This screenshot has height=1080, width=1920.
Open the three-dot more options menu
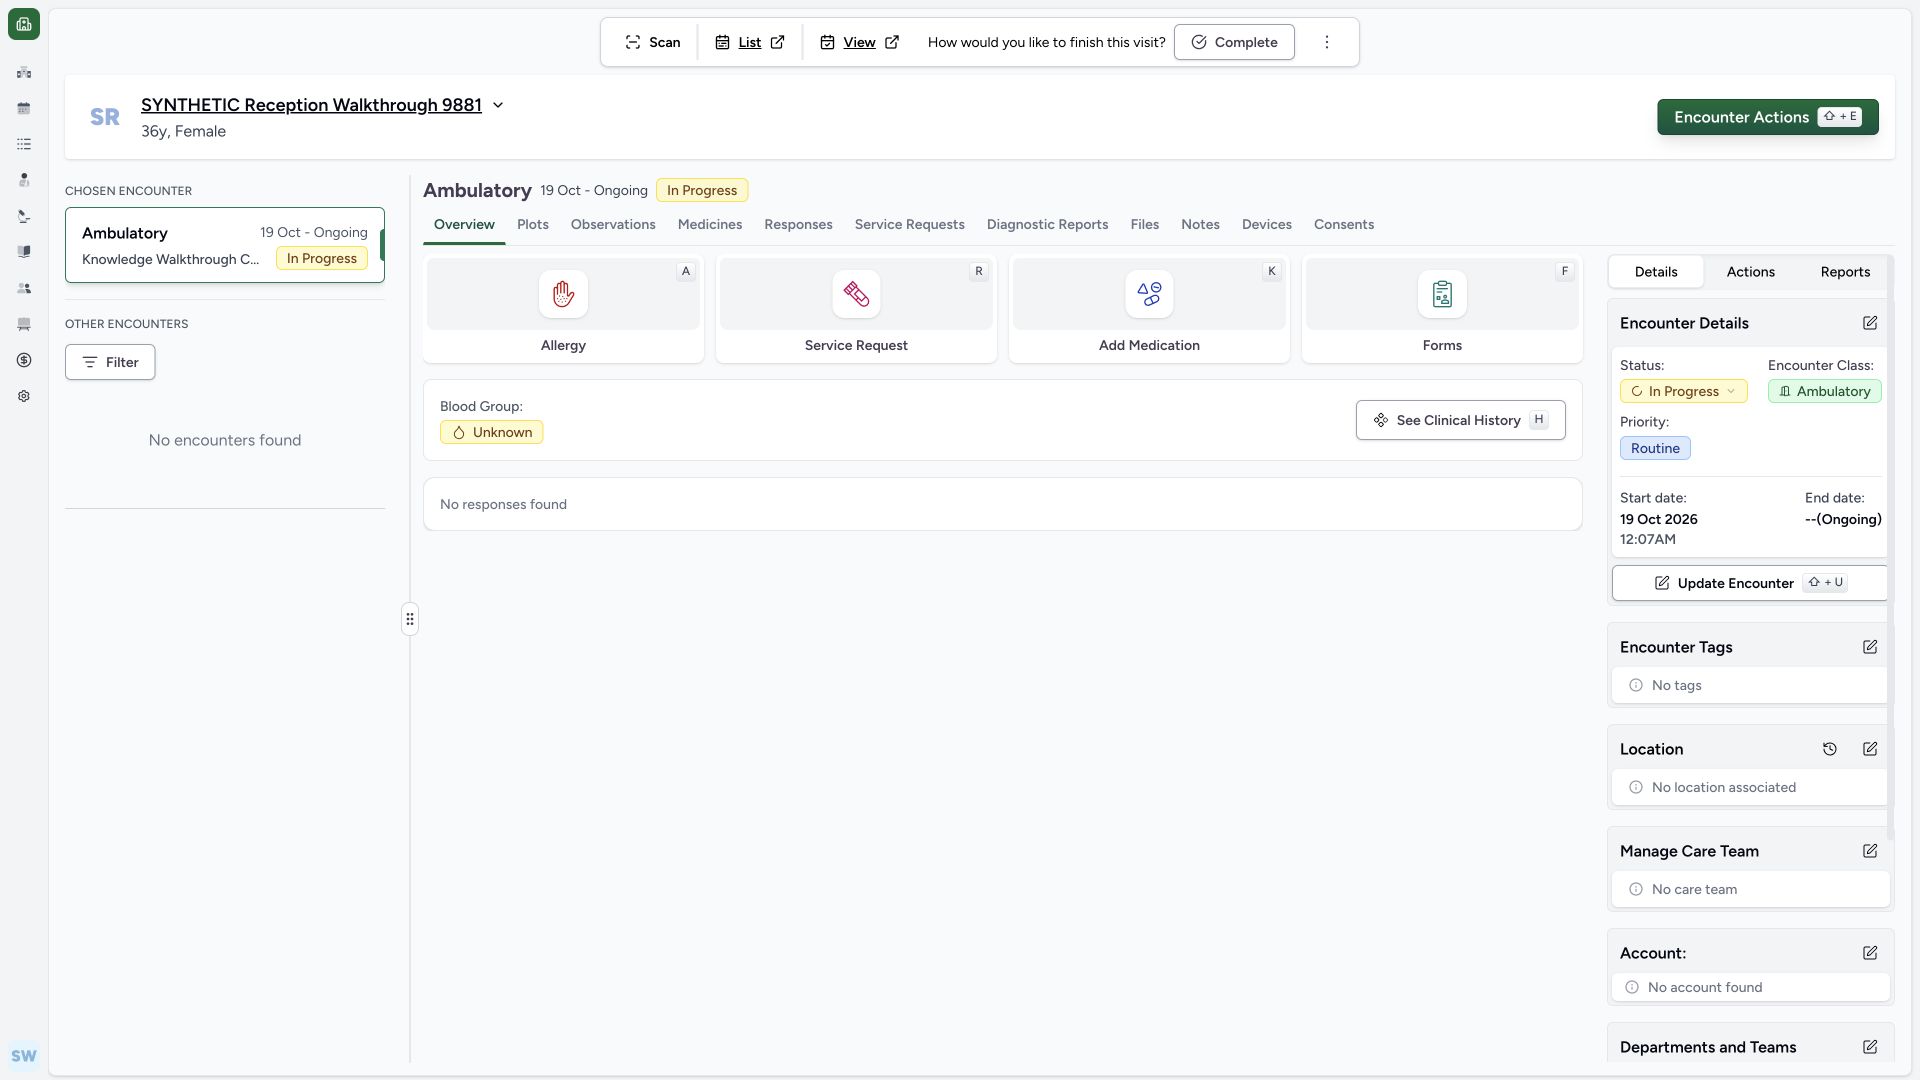pyautogui.click(x=1327, y=42)
